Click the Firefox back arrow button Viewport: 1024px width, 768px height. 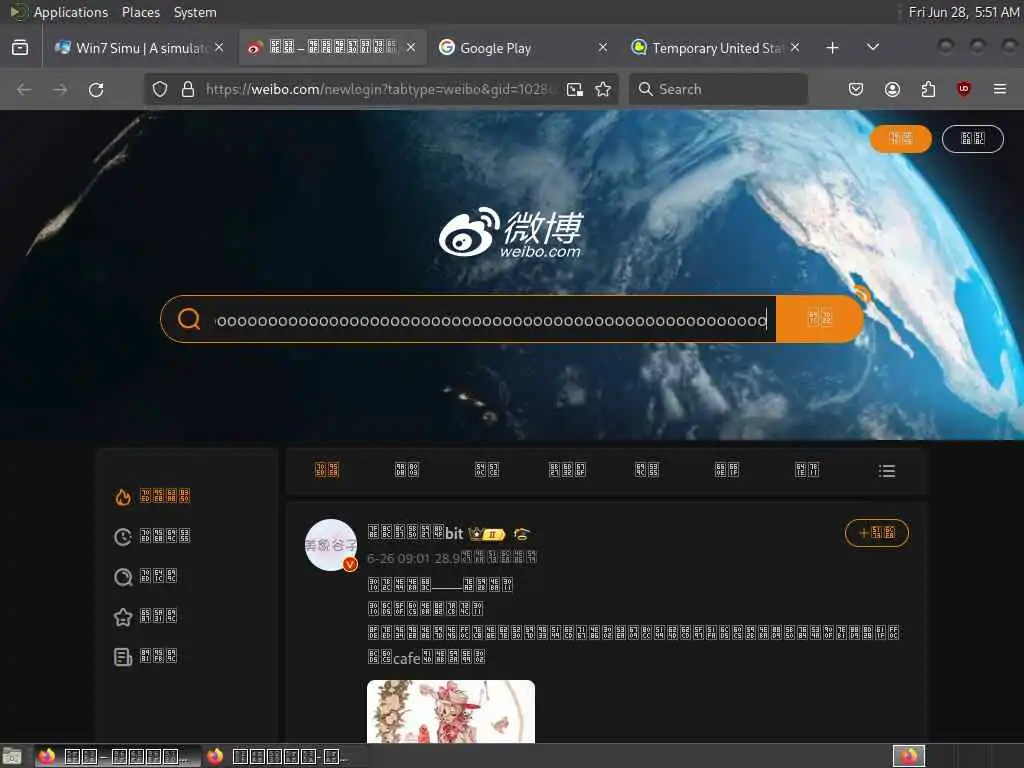point(24,89)
